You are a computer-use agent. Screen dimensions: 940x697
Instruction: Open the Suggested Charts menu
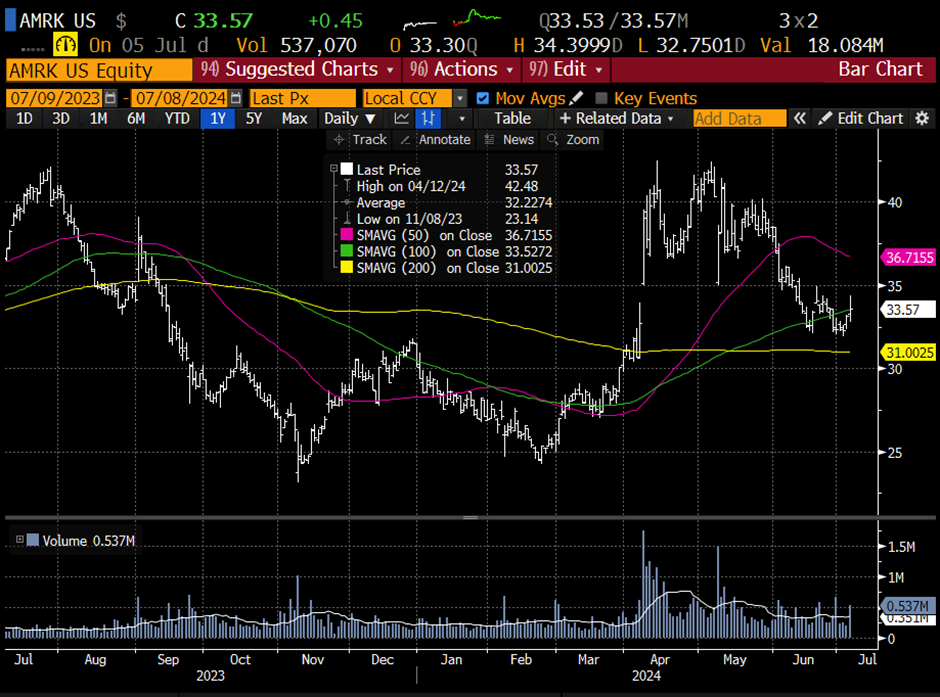296,69
